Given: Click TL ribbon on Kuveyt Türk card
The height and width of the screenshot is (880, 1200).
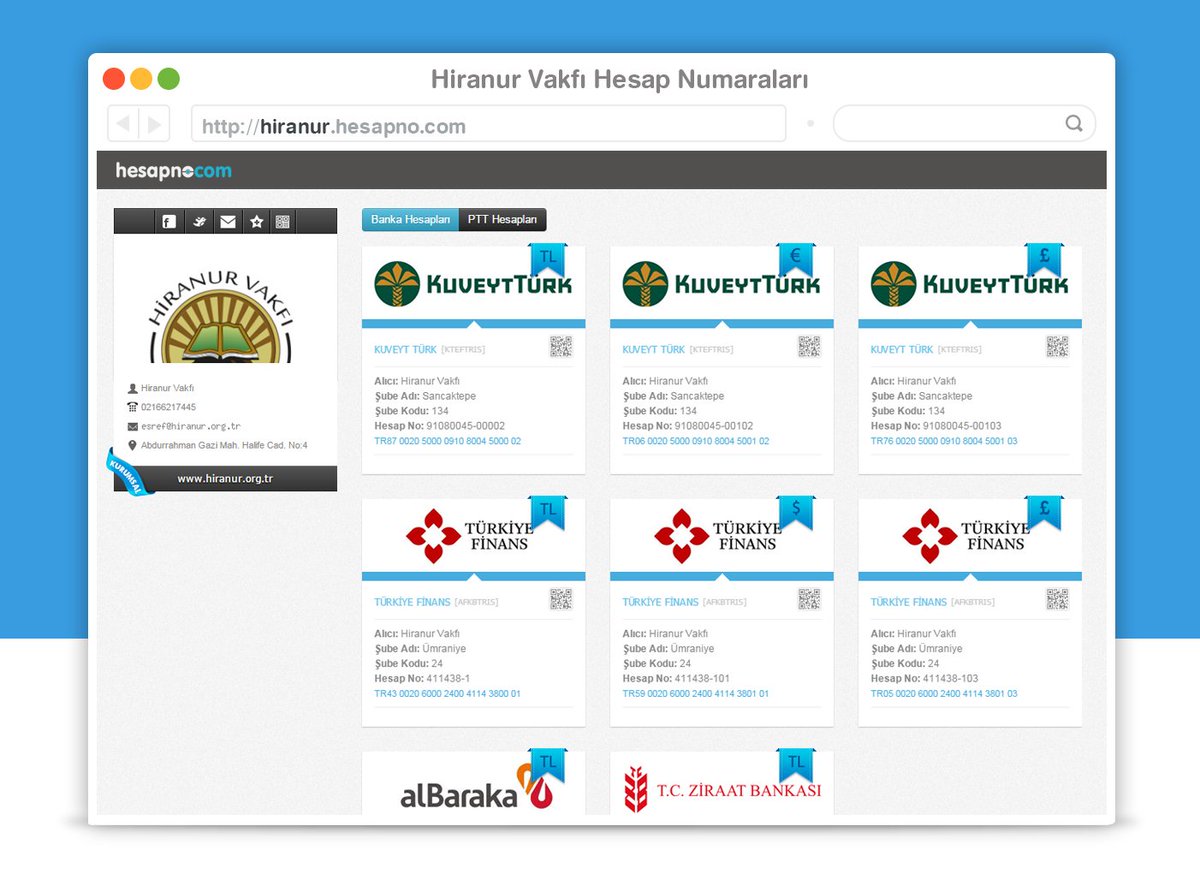Looking at the screenshot, I should (547, 259).
